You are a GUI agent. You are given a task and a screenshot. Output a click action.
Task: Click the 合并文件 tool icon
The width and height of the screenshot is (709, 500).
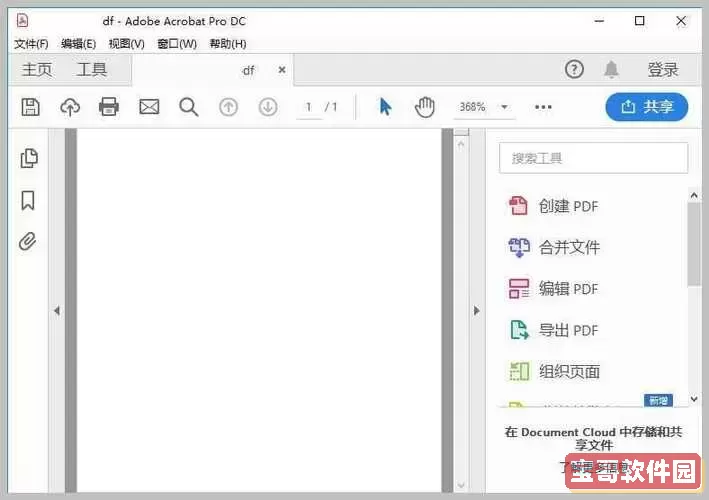coord(519,247)
